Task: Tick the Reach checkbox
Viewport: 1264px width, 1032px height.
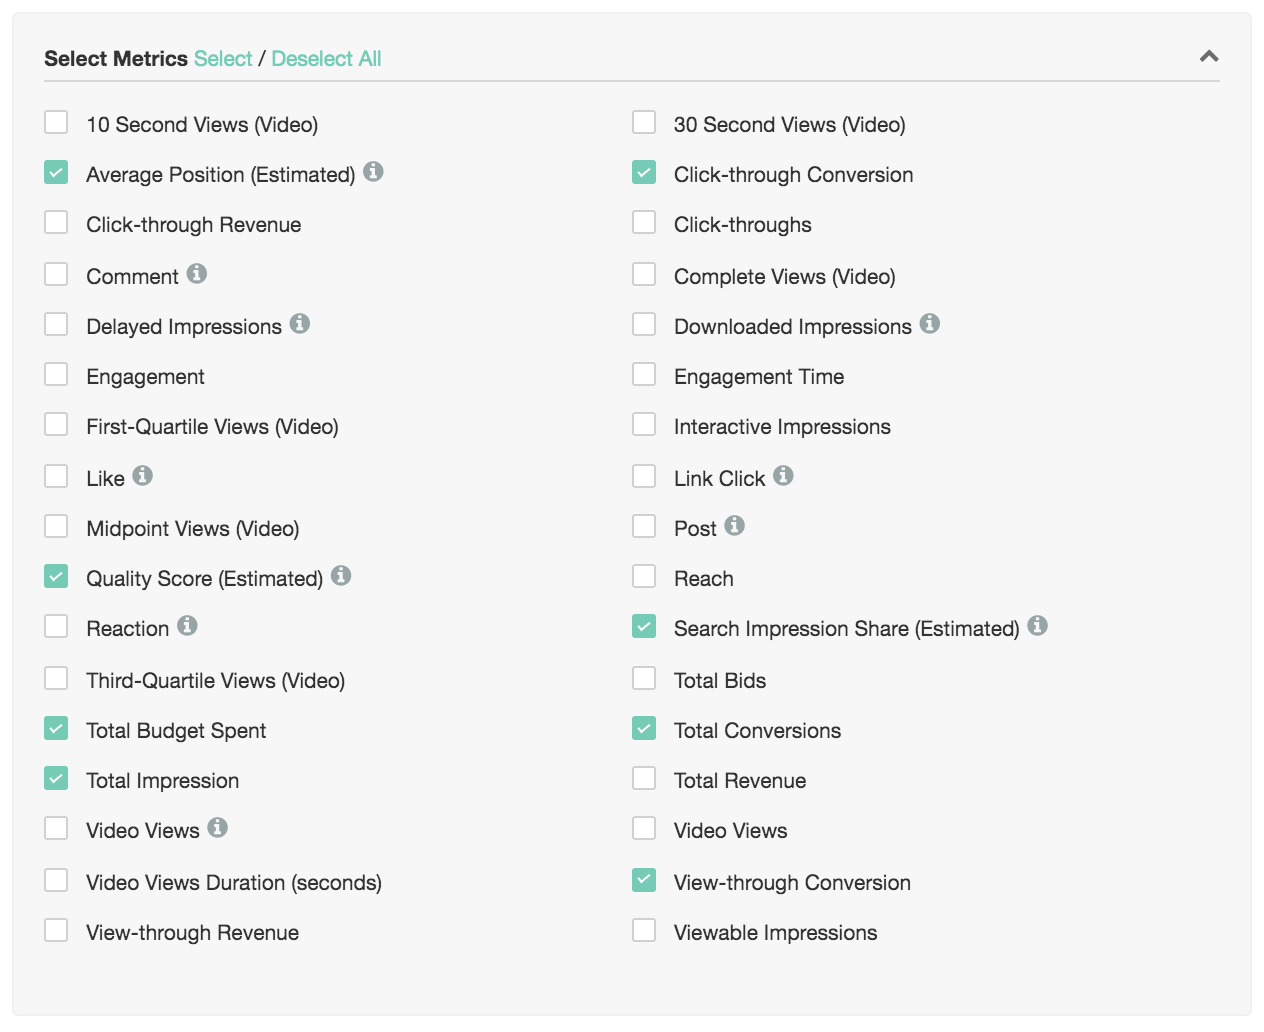Action: point(644,577)
